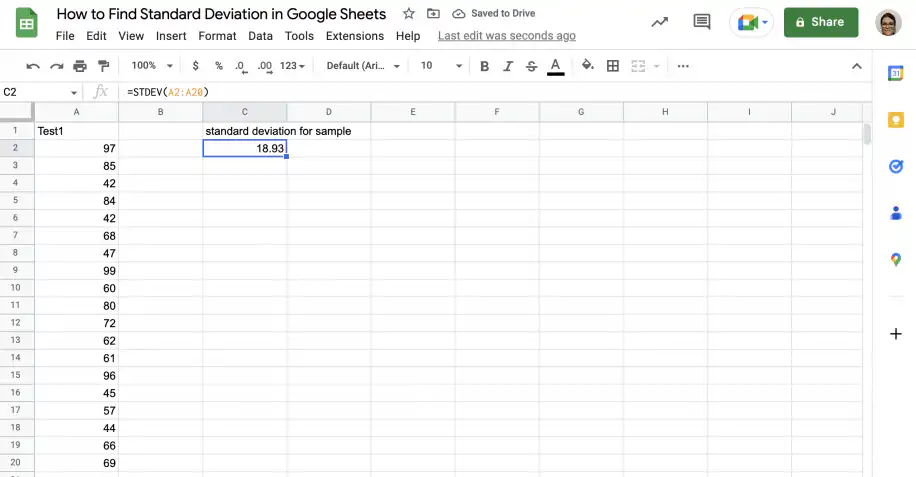Toggle italic formatting
The image size is (916, 477).
pyautogui.click(x=508, y=66)
